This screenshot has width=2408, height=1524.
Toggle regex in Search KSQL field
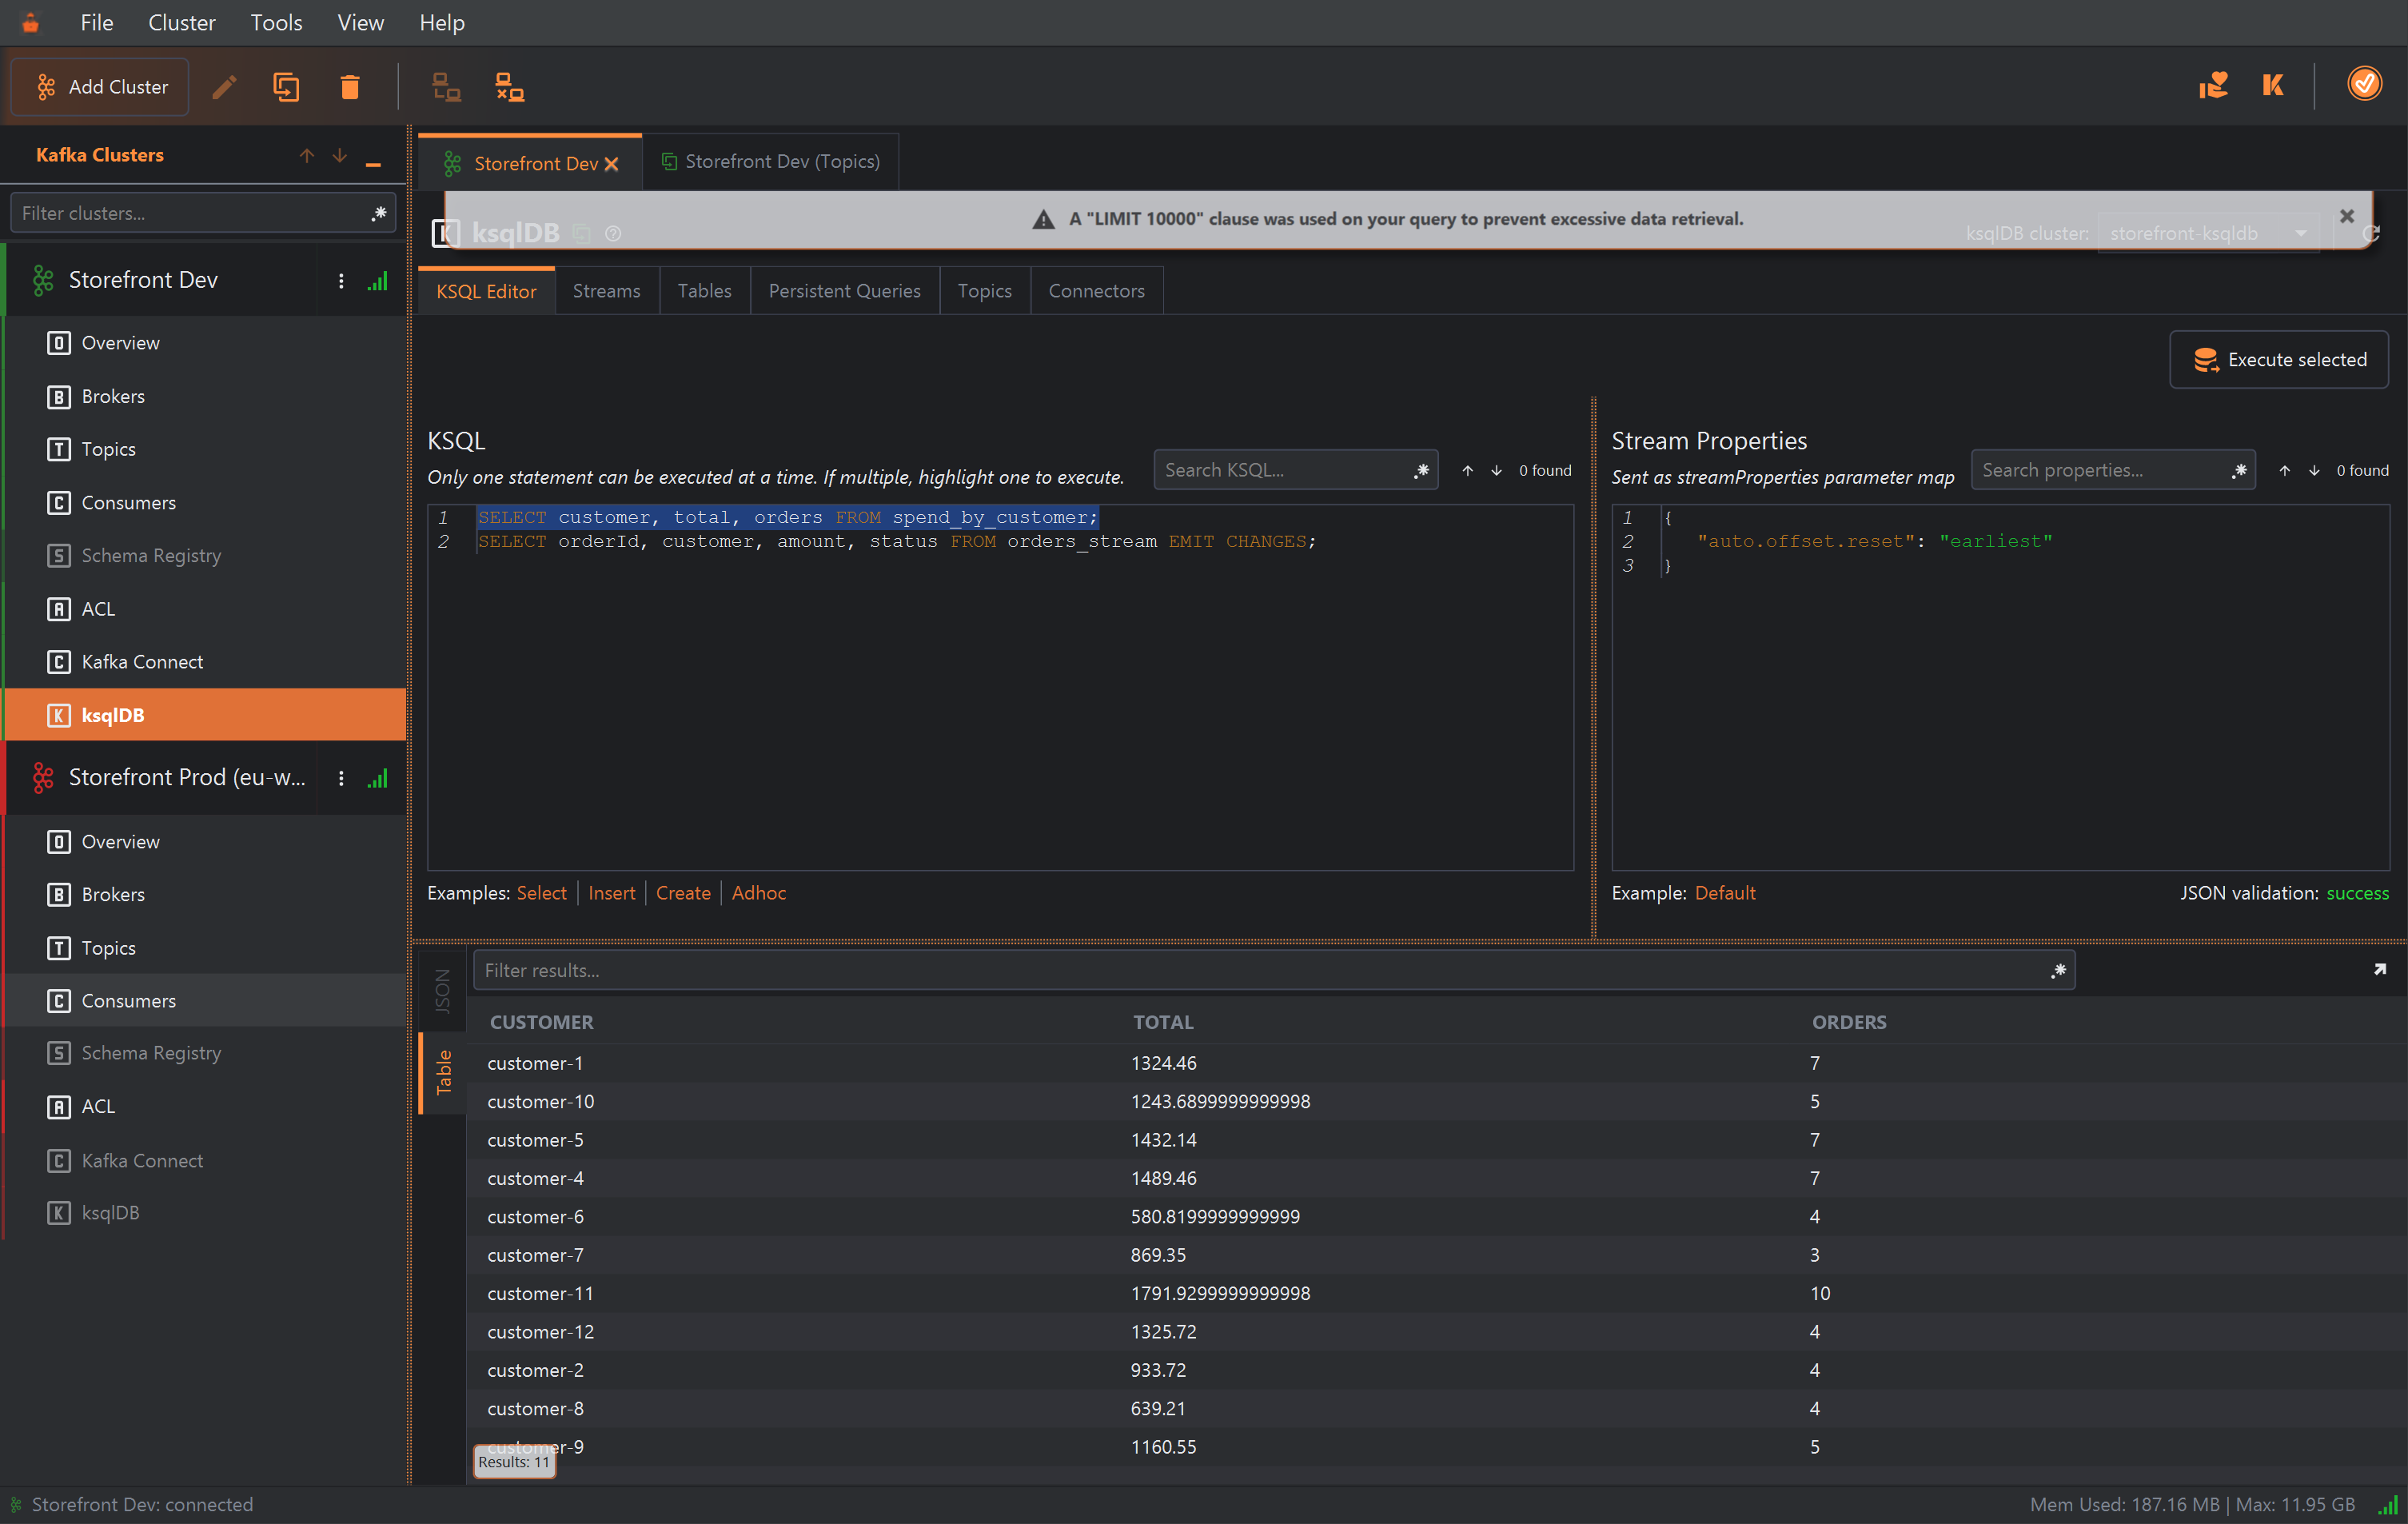tap(1421, 470)
